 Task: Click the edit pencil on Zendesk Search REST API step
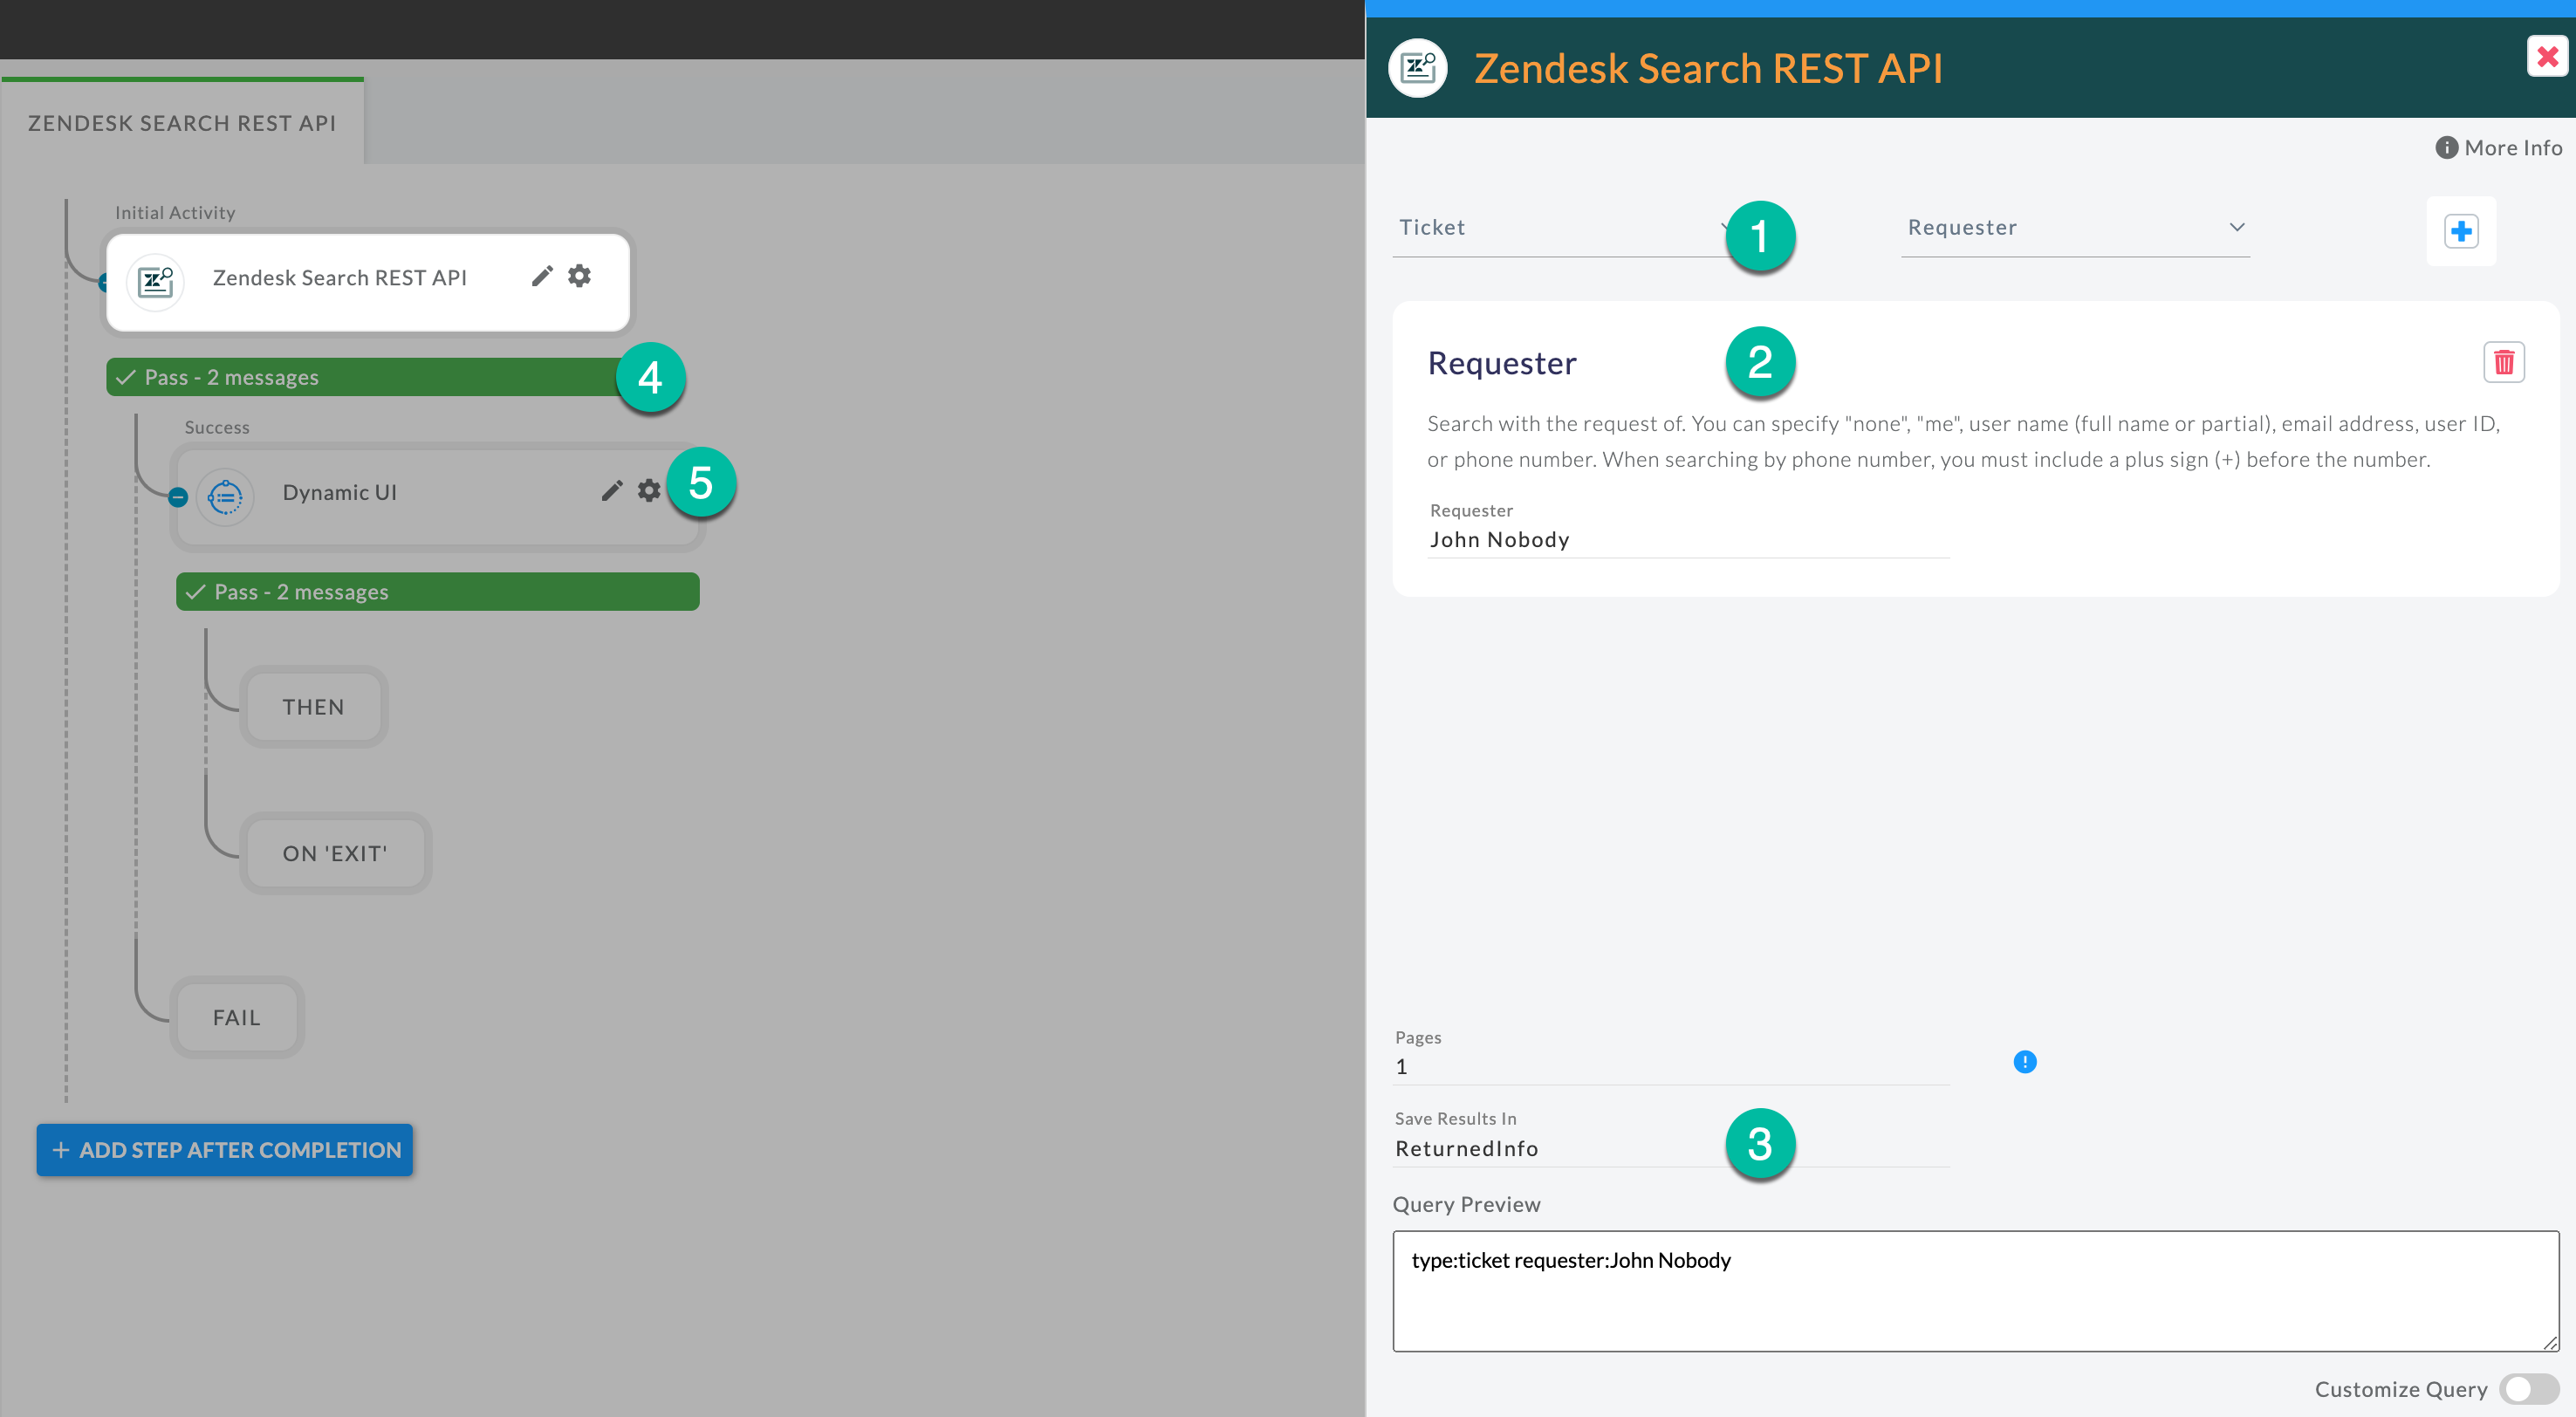click(542, 276)
